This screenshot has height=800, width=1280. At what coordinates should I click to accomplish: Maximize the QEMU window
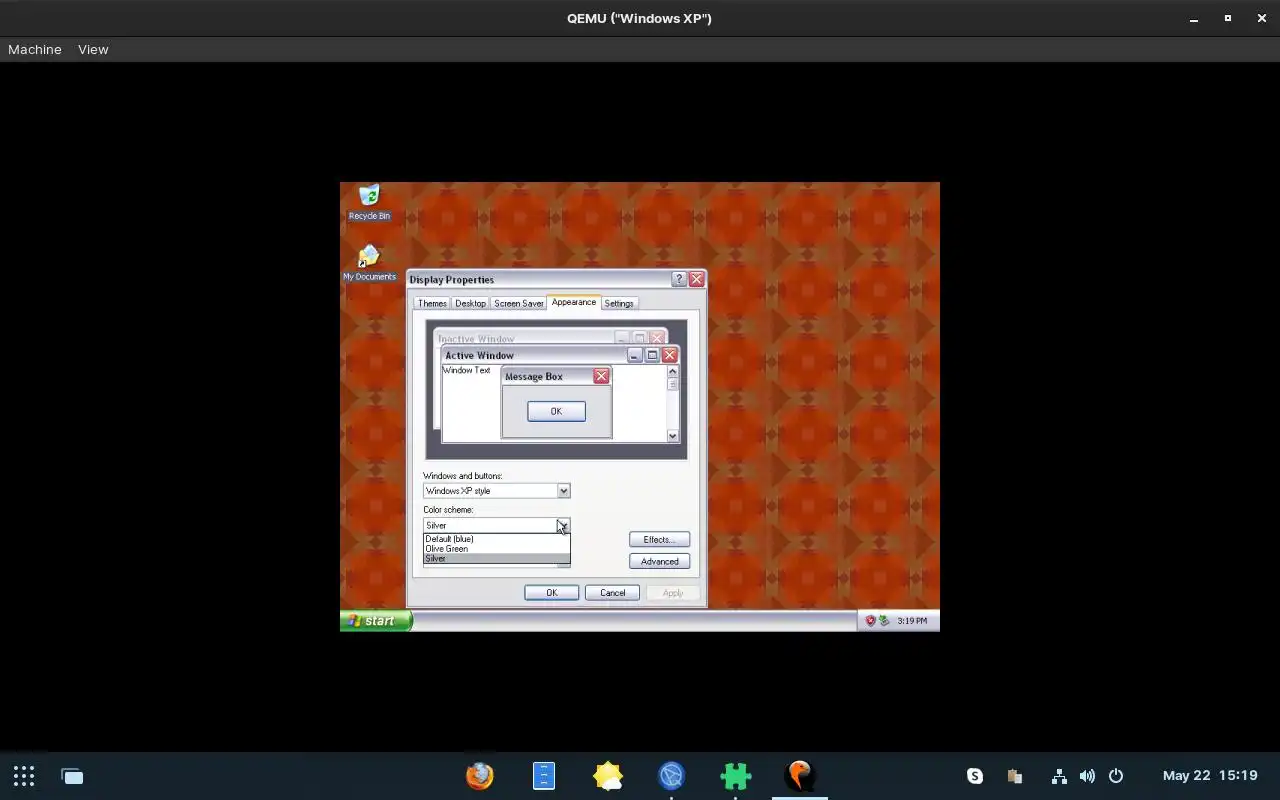click(x=1228, y=18)
